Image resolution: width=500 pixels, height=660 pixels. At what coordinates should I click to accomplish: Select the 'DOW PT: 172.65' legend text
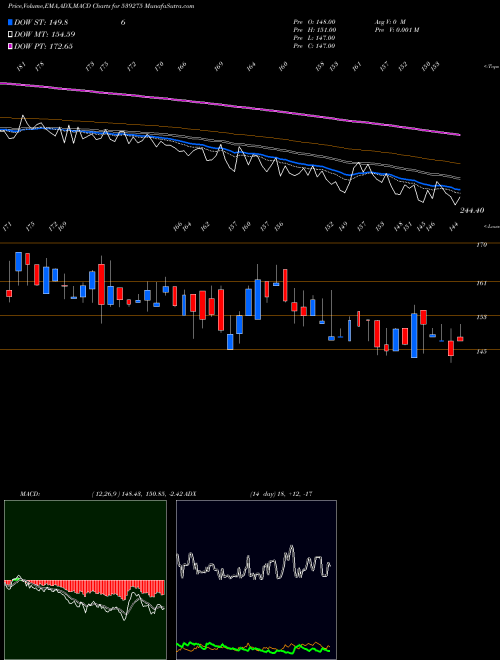point(43,46)
